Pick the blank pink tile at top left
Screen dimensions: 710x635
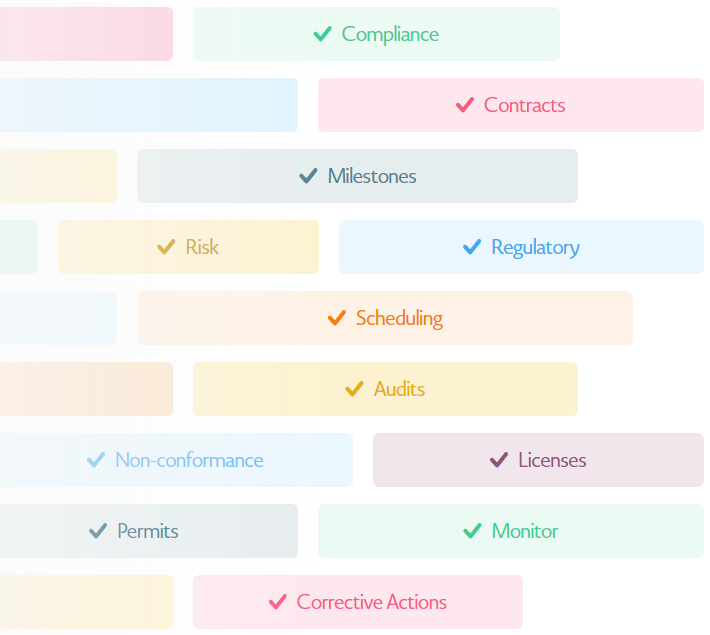click(86, 34)
